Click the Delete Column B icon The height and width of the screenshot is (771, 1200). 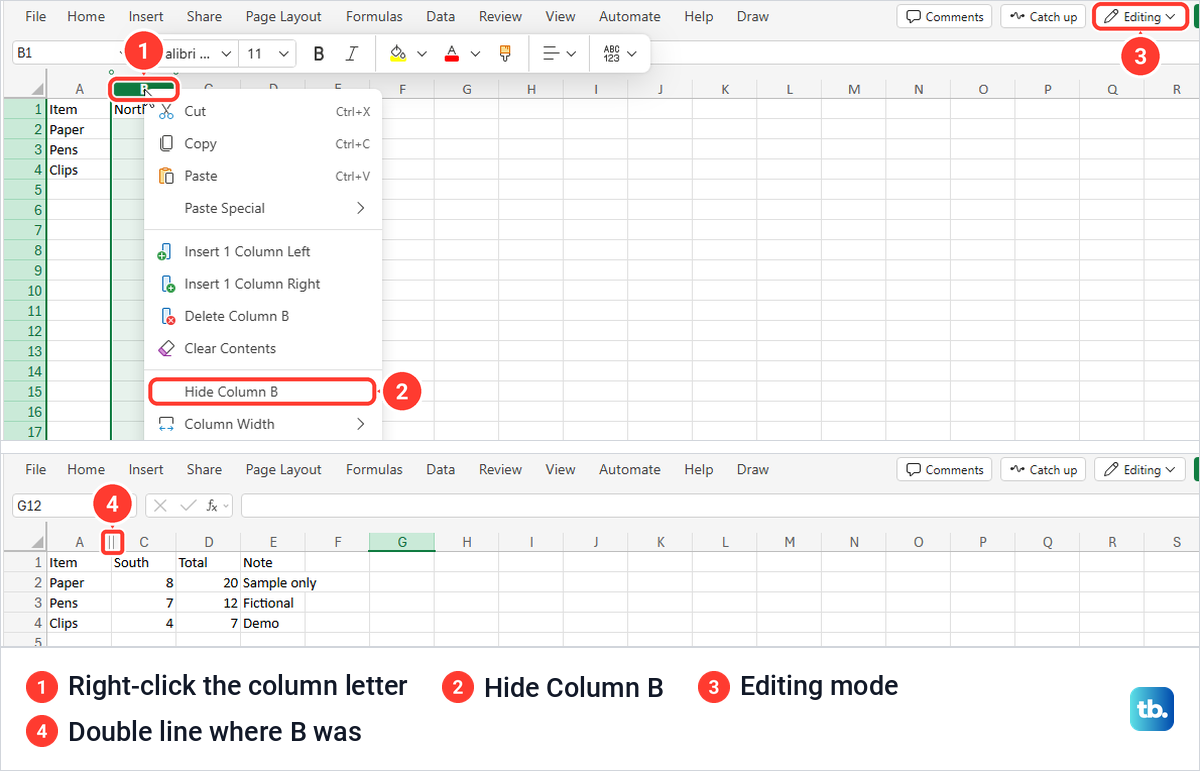166,316
